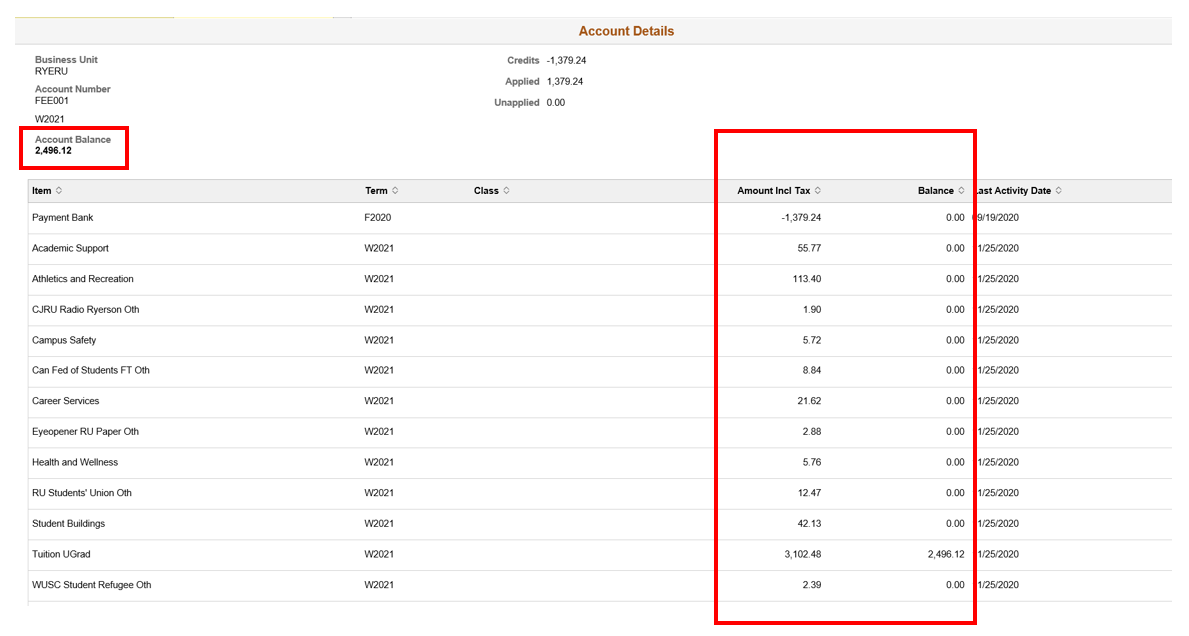Select the Payment Bank row item
Screen dimensions: 1189x636
click(x=62, y=218)
